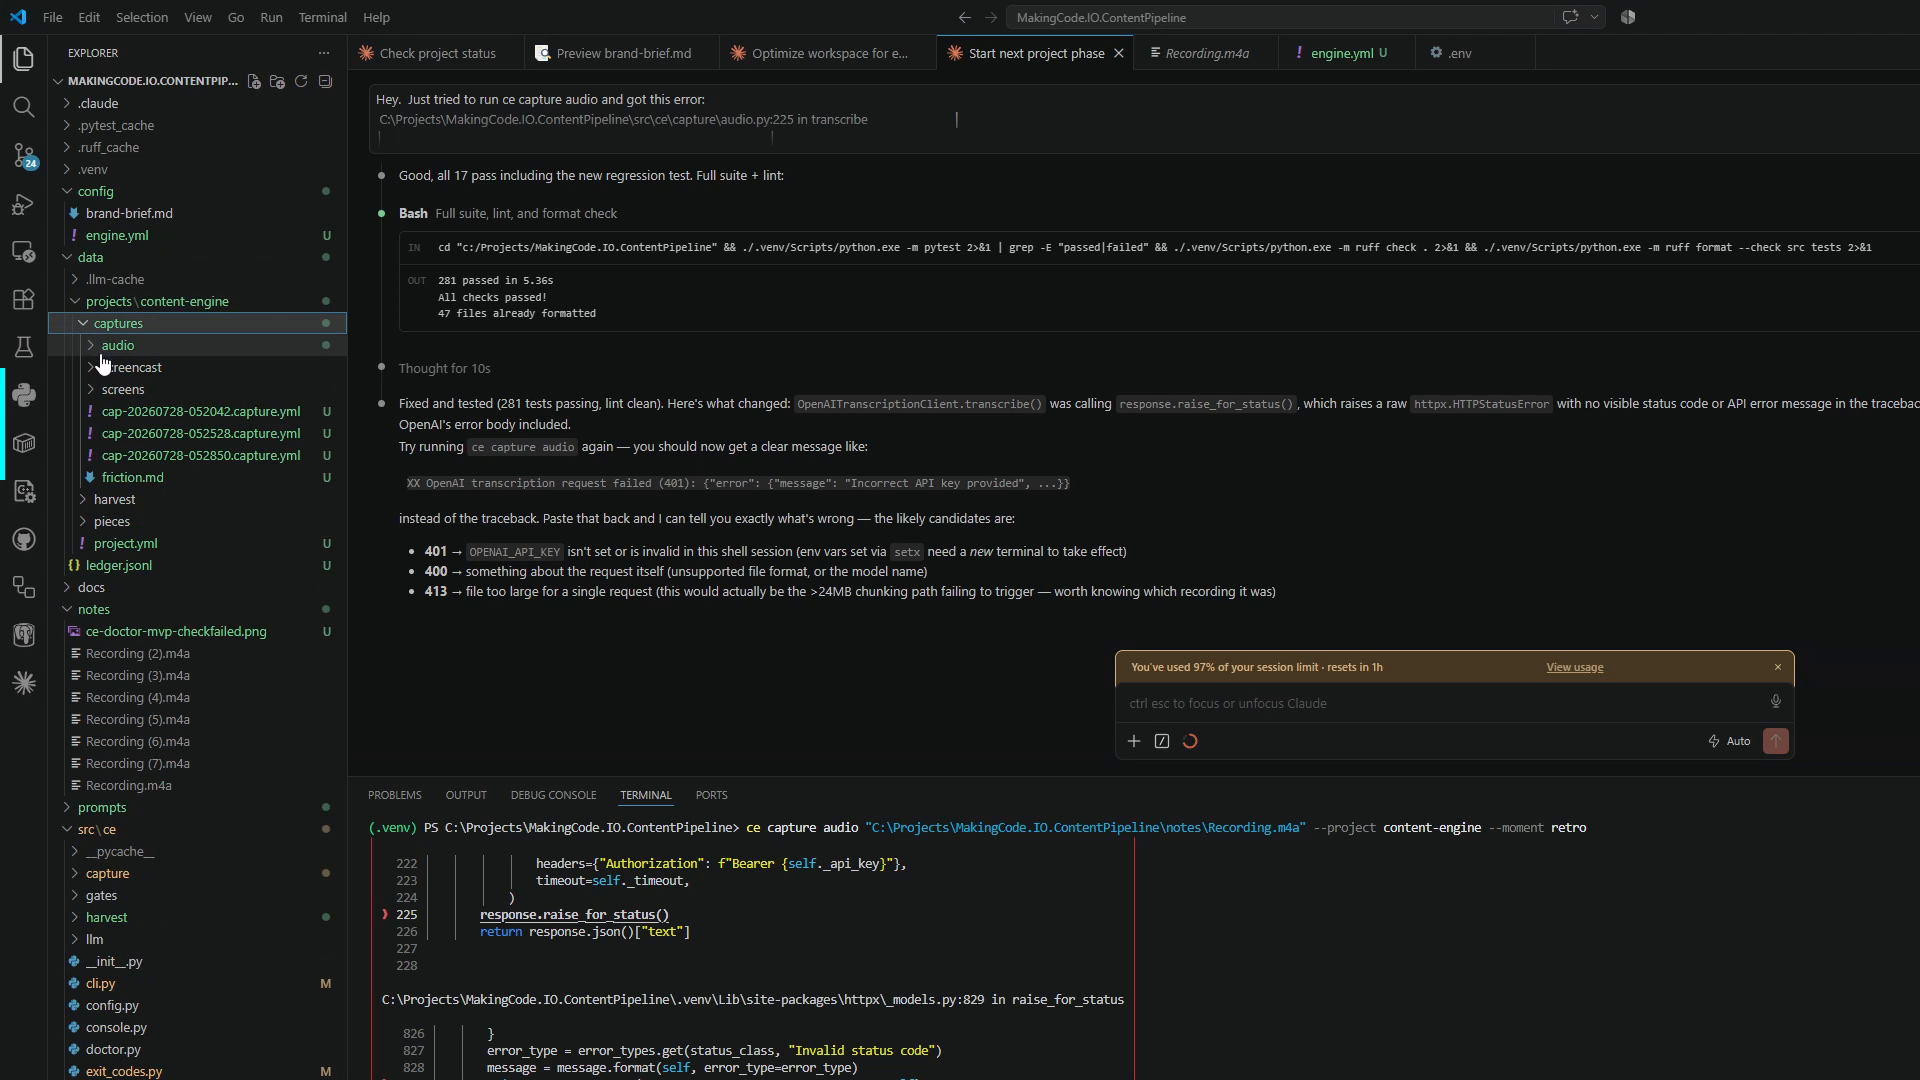1920x1080 pixels.
Task: Open the File menu
Action: pos(53,17)
